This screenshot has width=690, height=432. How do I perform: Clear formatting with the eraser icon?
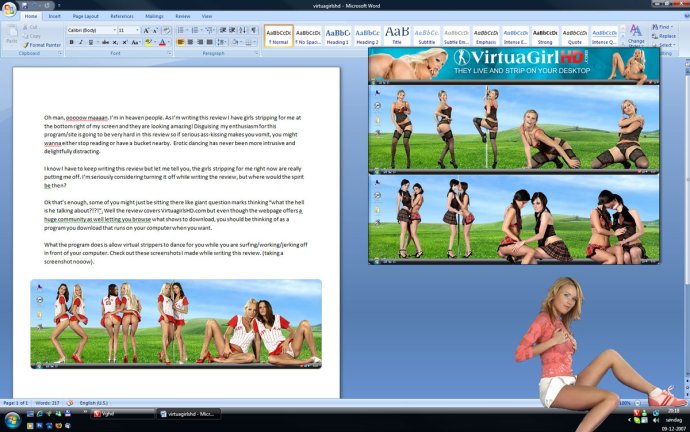[x=166, y=30]
